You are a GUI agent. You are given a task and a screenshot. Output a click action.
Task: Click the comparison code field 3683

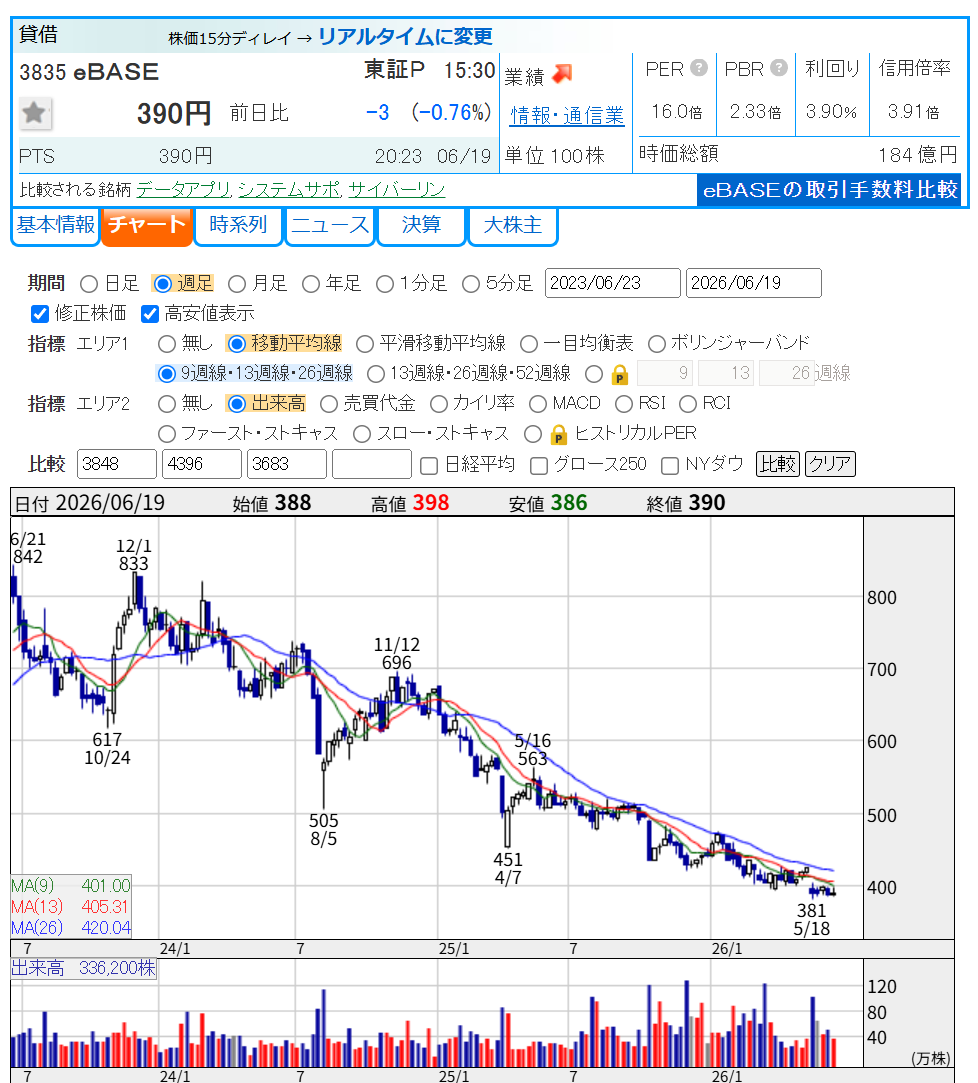(287, 464)
